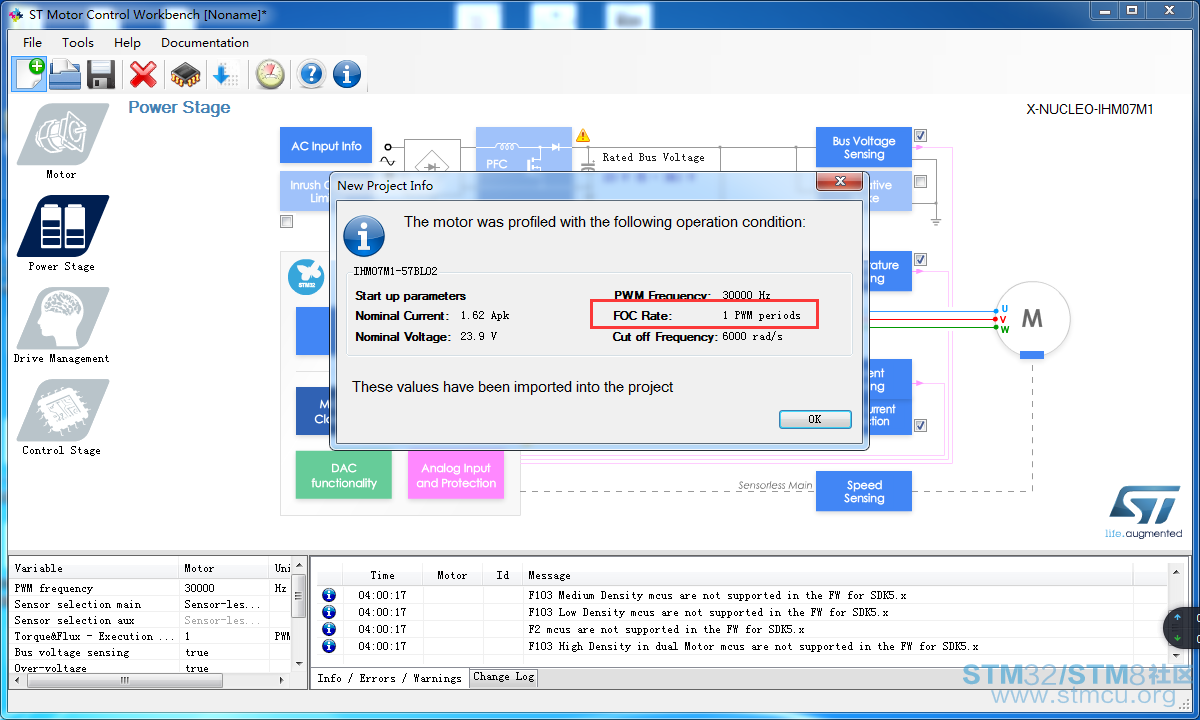
Task: Toggle the Temperature Sensing checkbox
Action: [x=920, y=260]
